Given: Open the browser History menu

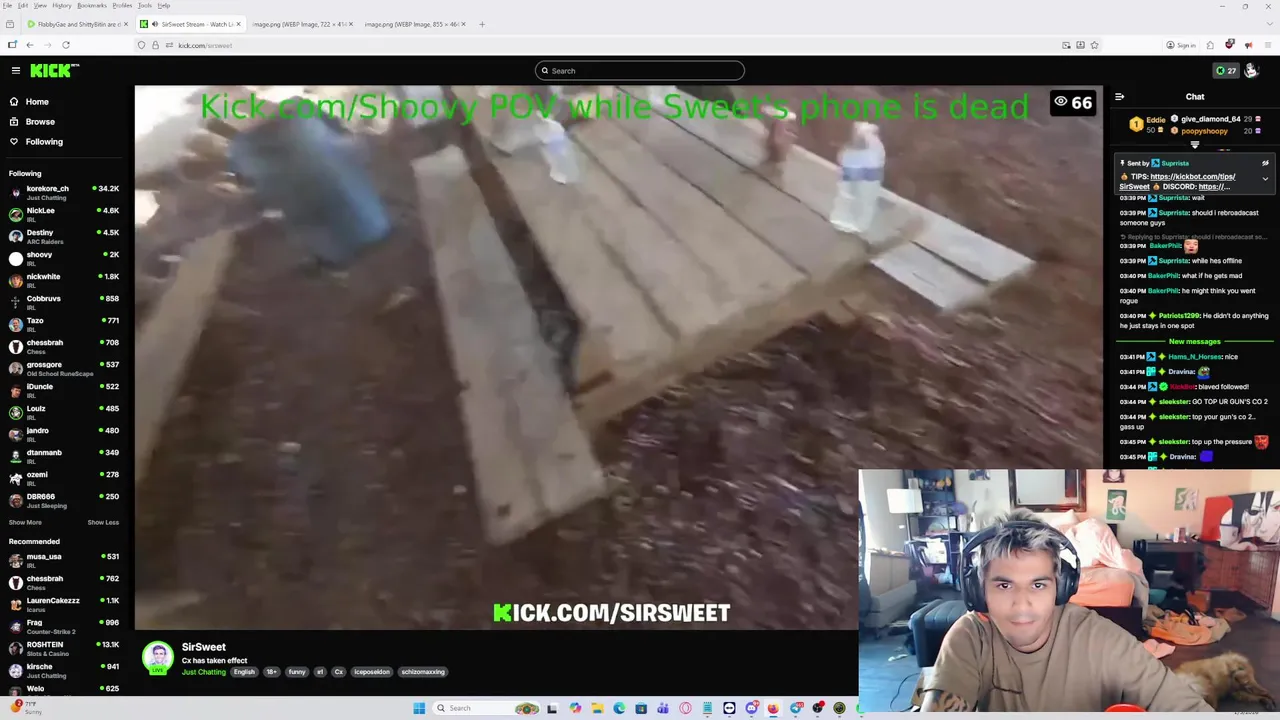Looking at the screenshot, I should [x=62, y=5].
